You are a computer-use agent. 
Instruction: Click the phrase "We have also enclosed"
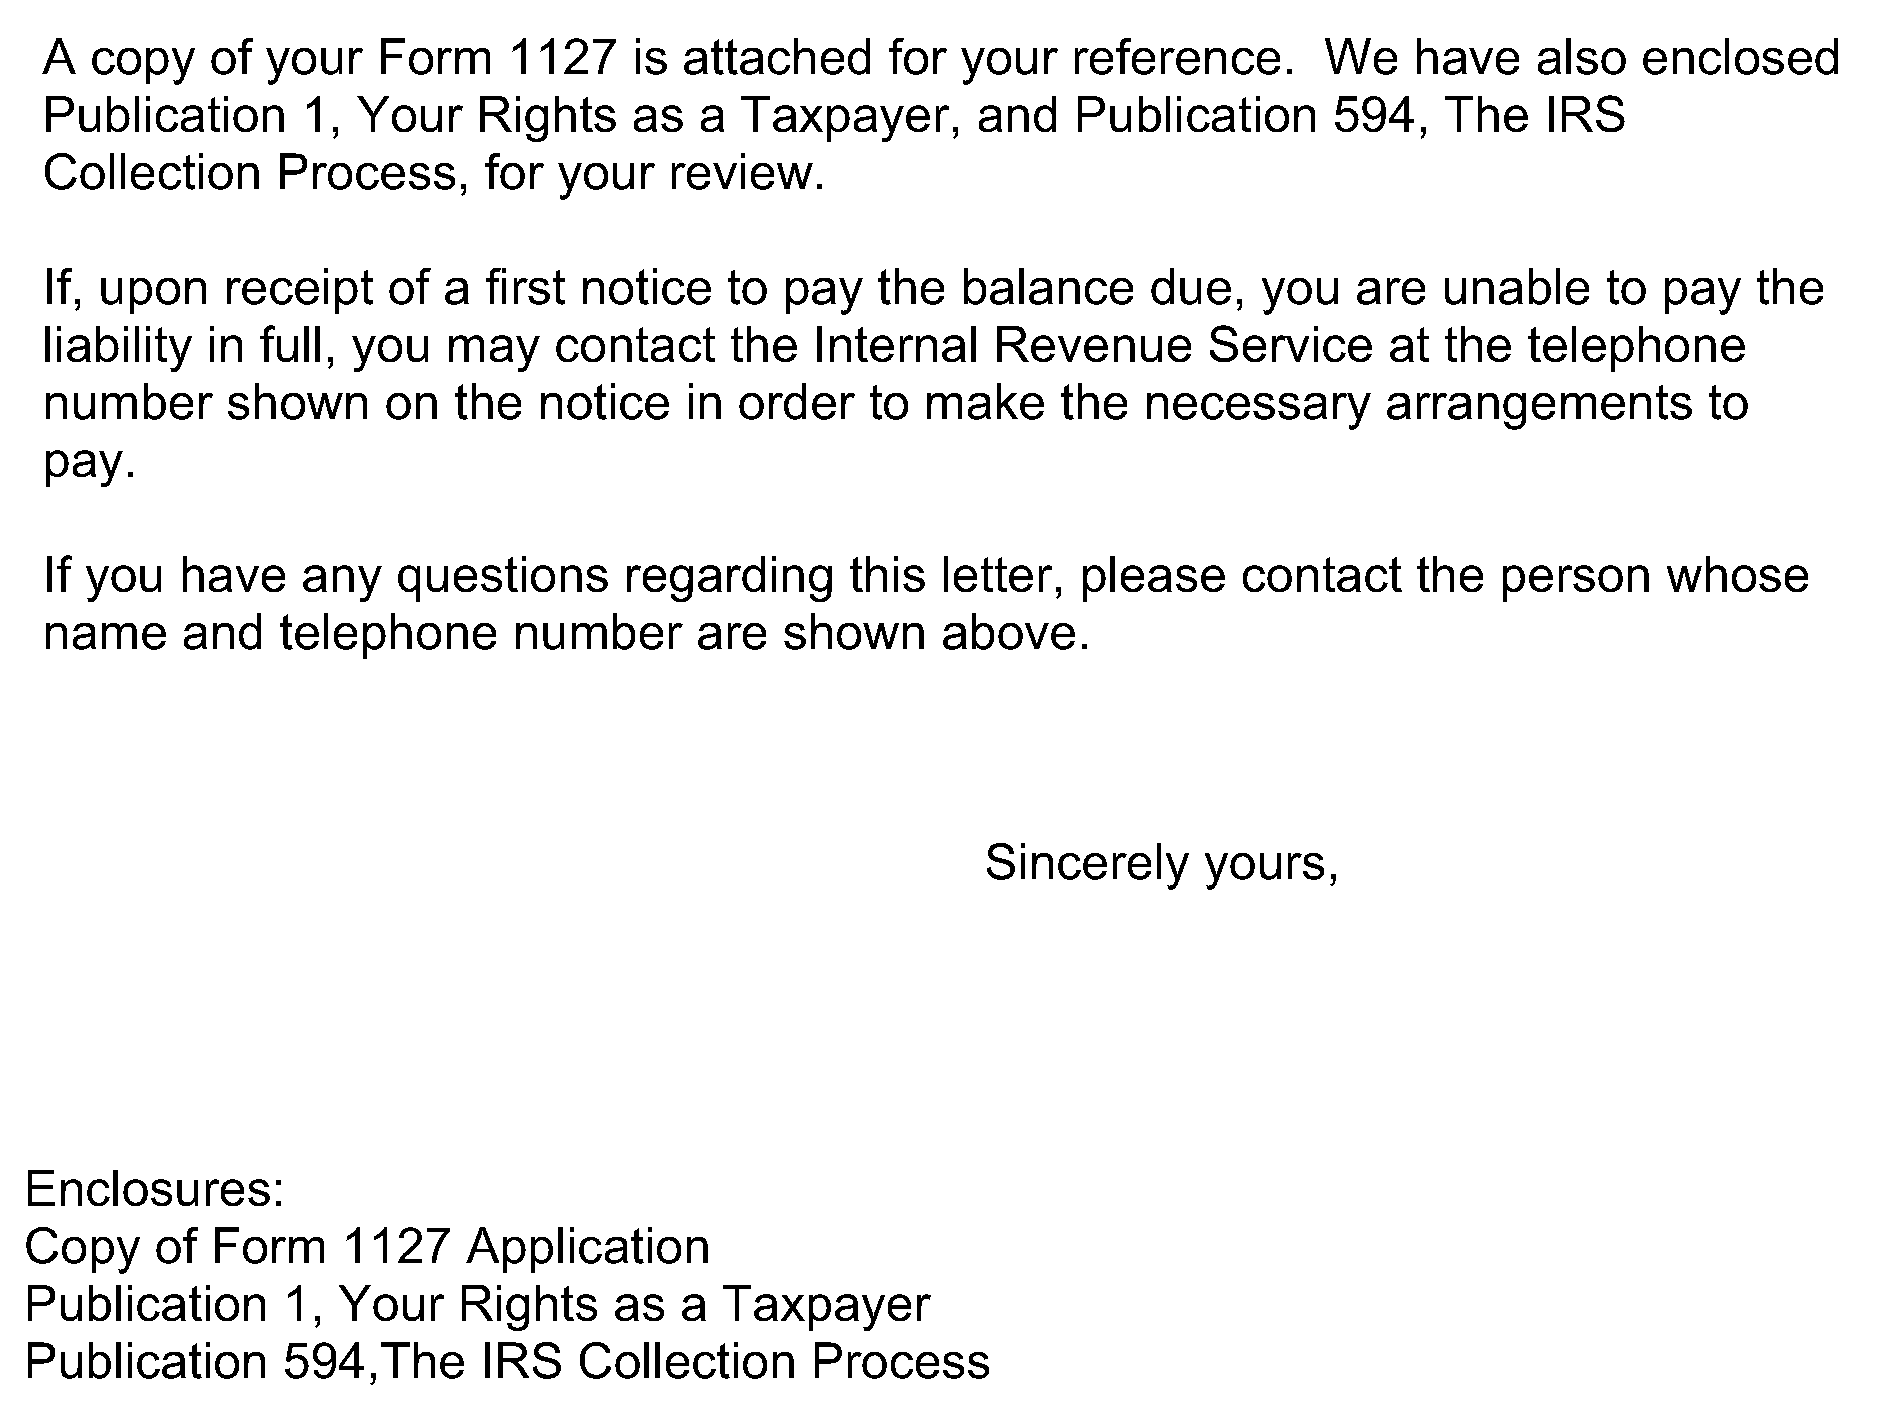coord(1582,59)
